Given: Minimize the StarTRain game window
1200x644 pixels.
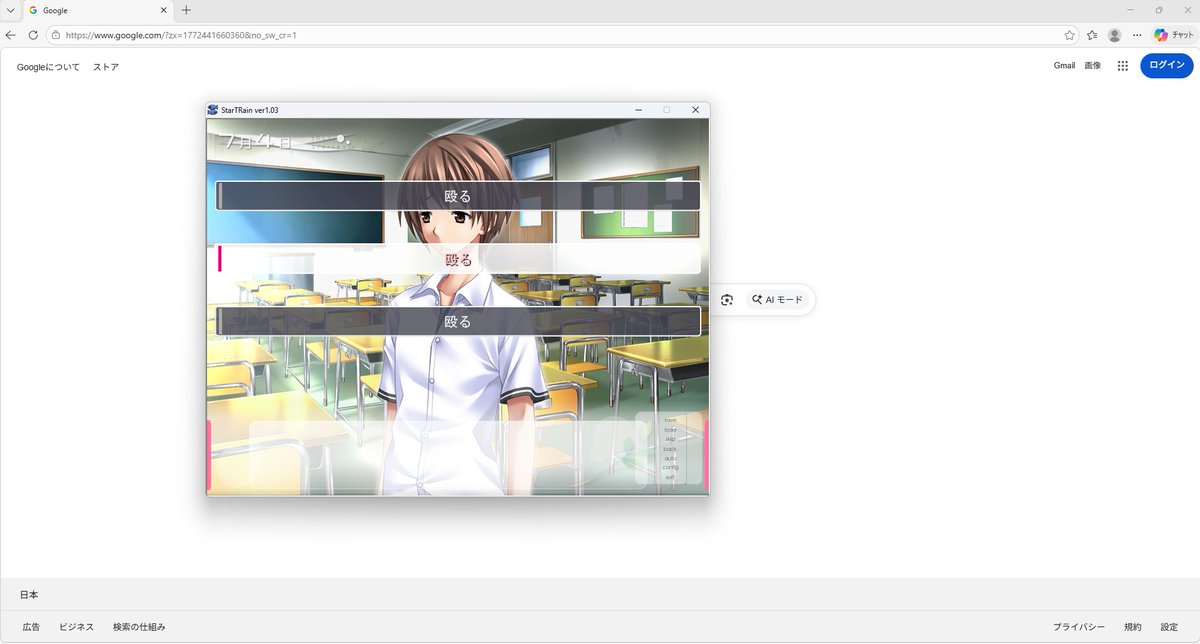Looking at the screenshot, I should pyautogui.click(x=638, y=110).
